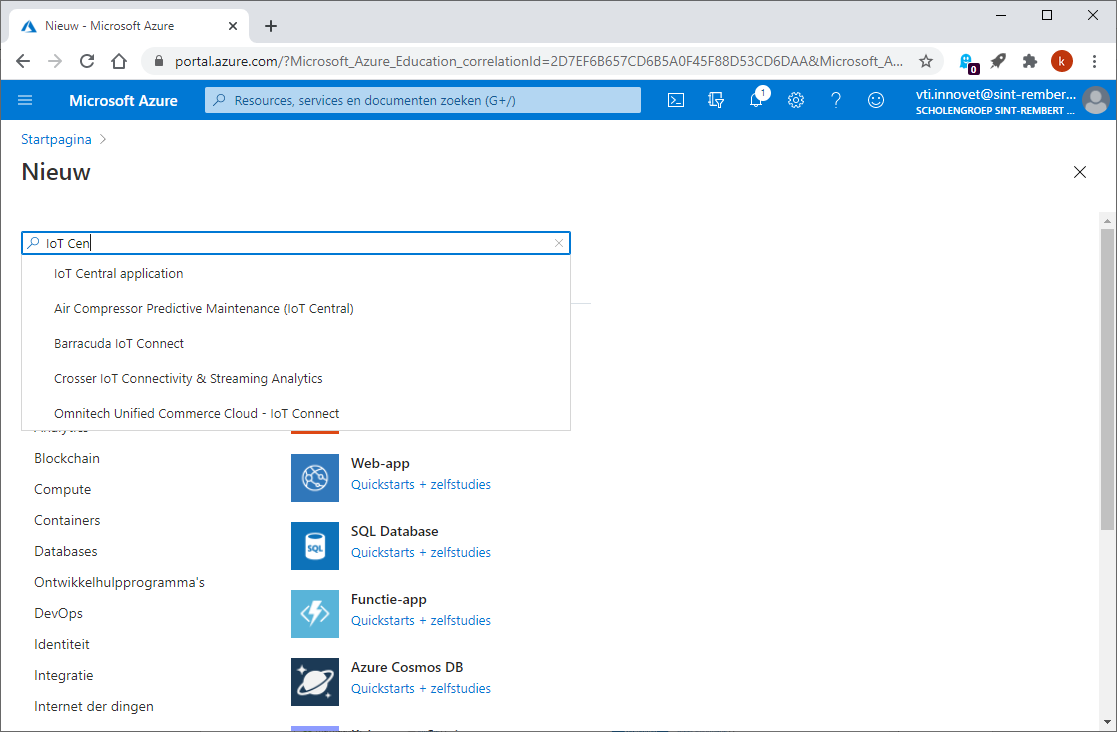The width and height of the screenshot is (1117, 732).
Task: Click the scrollbar up arrow
Action: (x=1107, y=221)
